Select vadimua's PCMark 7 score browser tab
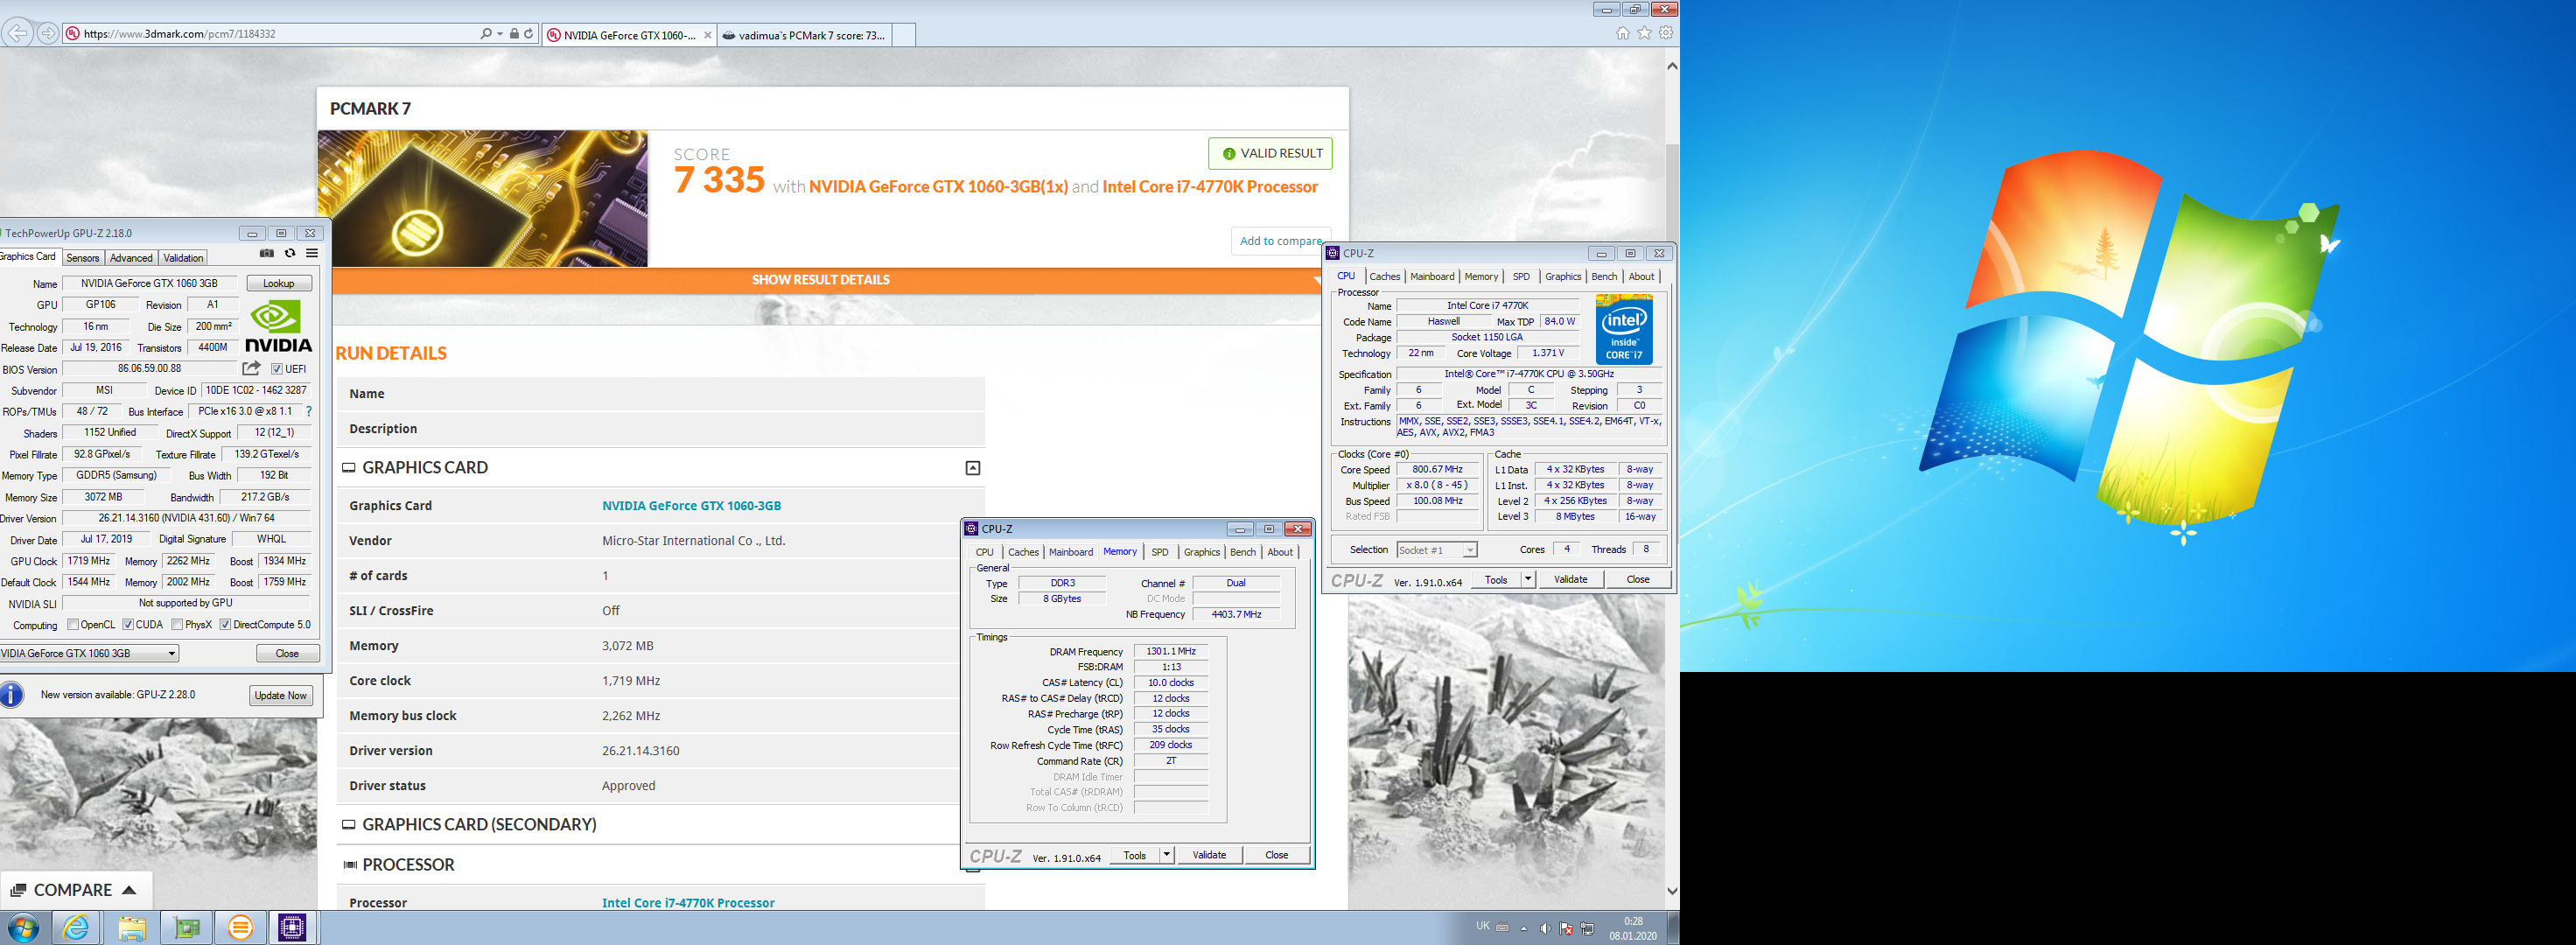 (x=803, y=35)
